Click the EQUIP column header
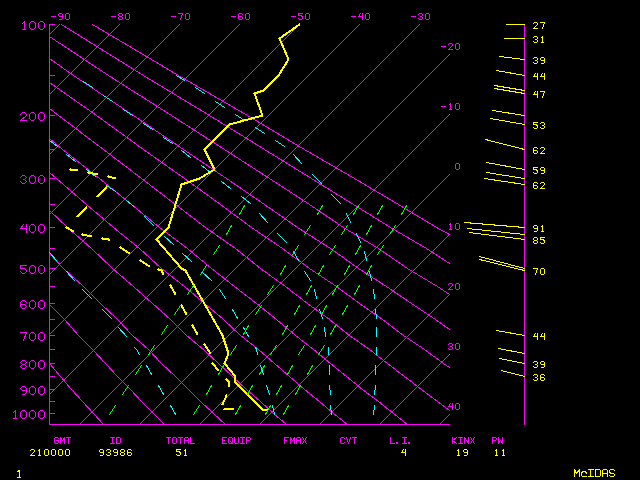 (236, 440)
